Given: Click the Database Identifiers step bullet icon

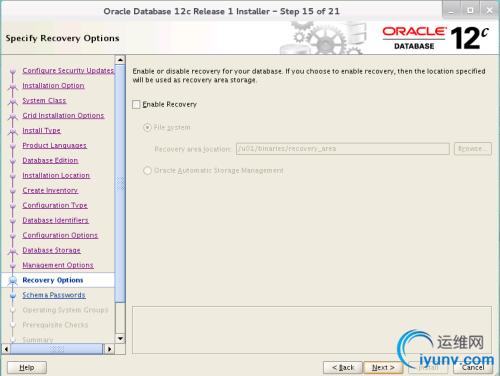Looking at the screenshot, I should [13, 221].
